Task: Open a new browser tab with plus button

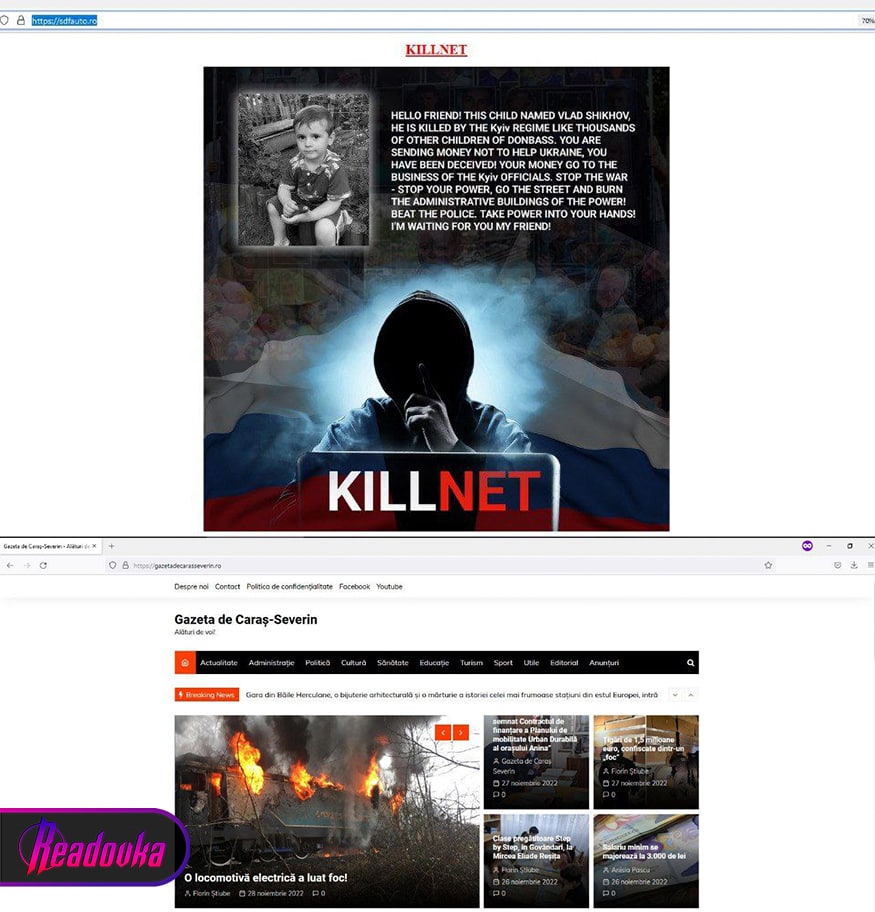Action: click(111, 546)
